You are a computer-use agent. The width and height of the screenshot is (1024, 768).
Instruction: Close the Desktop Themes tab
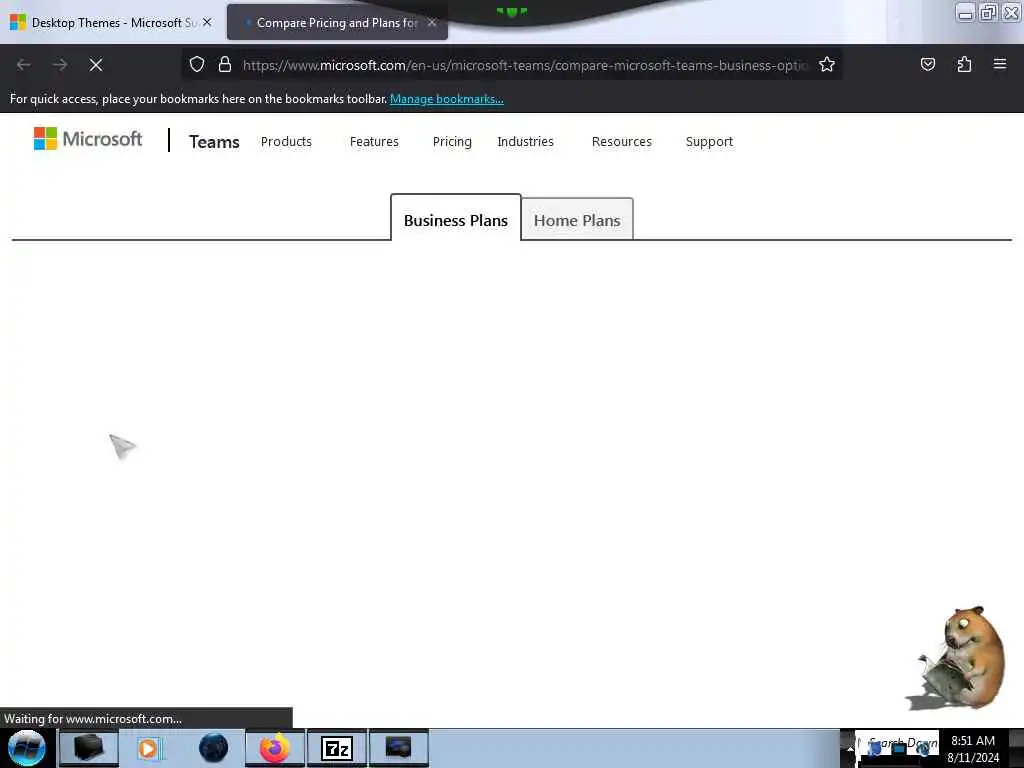(207, 22)
